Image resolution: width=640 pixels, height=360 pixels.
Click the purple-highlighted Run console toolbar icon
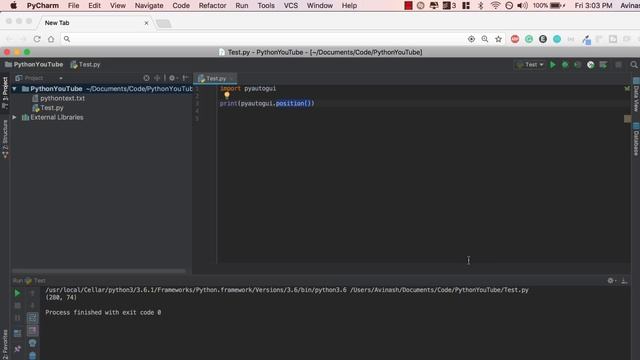click(33, 331)
